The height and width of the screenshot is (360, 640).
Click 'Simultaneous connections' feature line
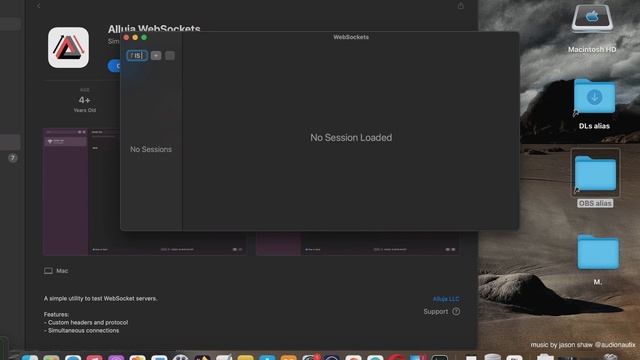coord(82,331)
